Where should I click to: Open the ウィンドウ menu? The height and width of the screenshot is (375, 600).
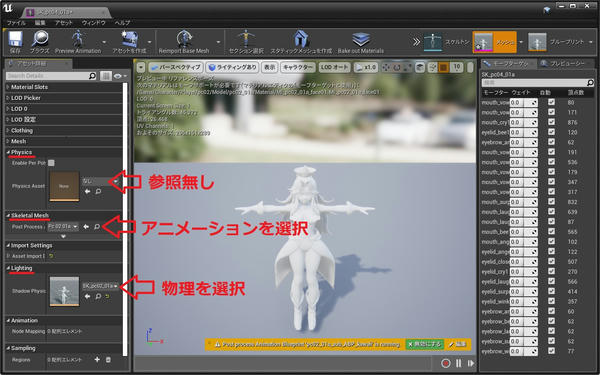94,23
